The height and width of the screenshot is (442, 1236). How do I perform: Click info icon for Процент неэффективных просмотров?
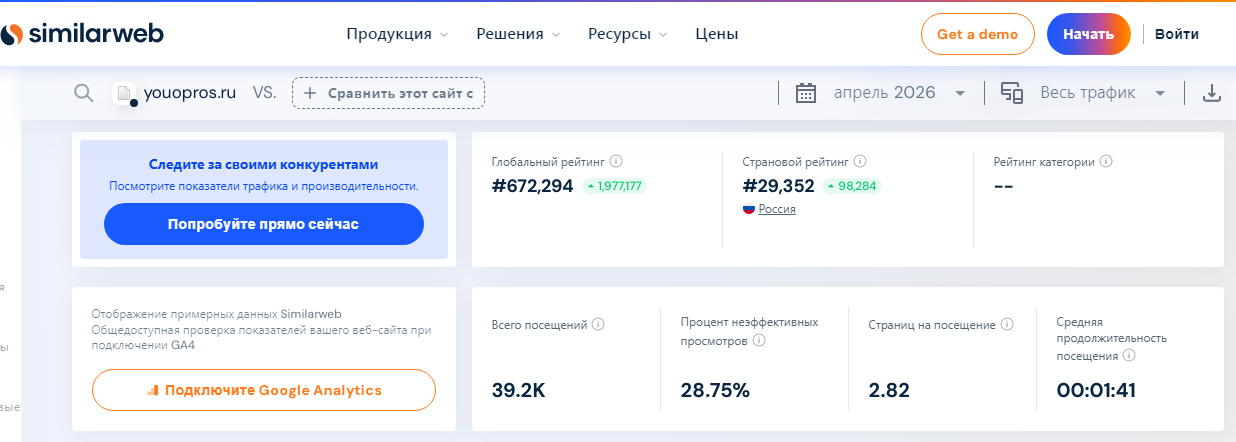759,341
